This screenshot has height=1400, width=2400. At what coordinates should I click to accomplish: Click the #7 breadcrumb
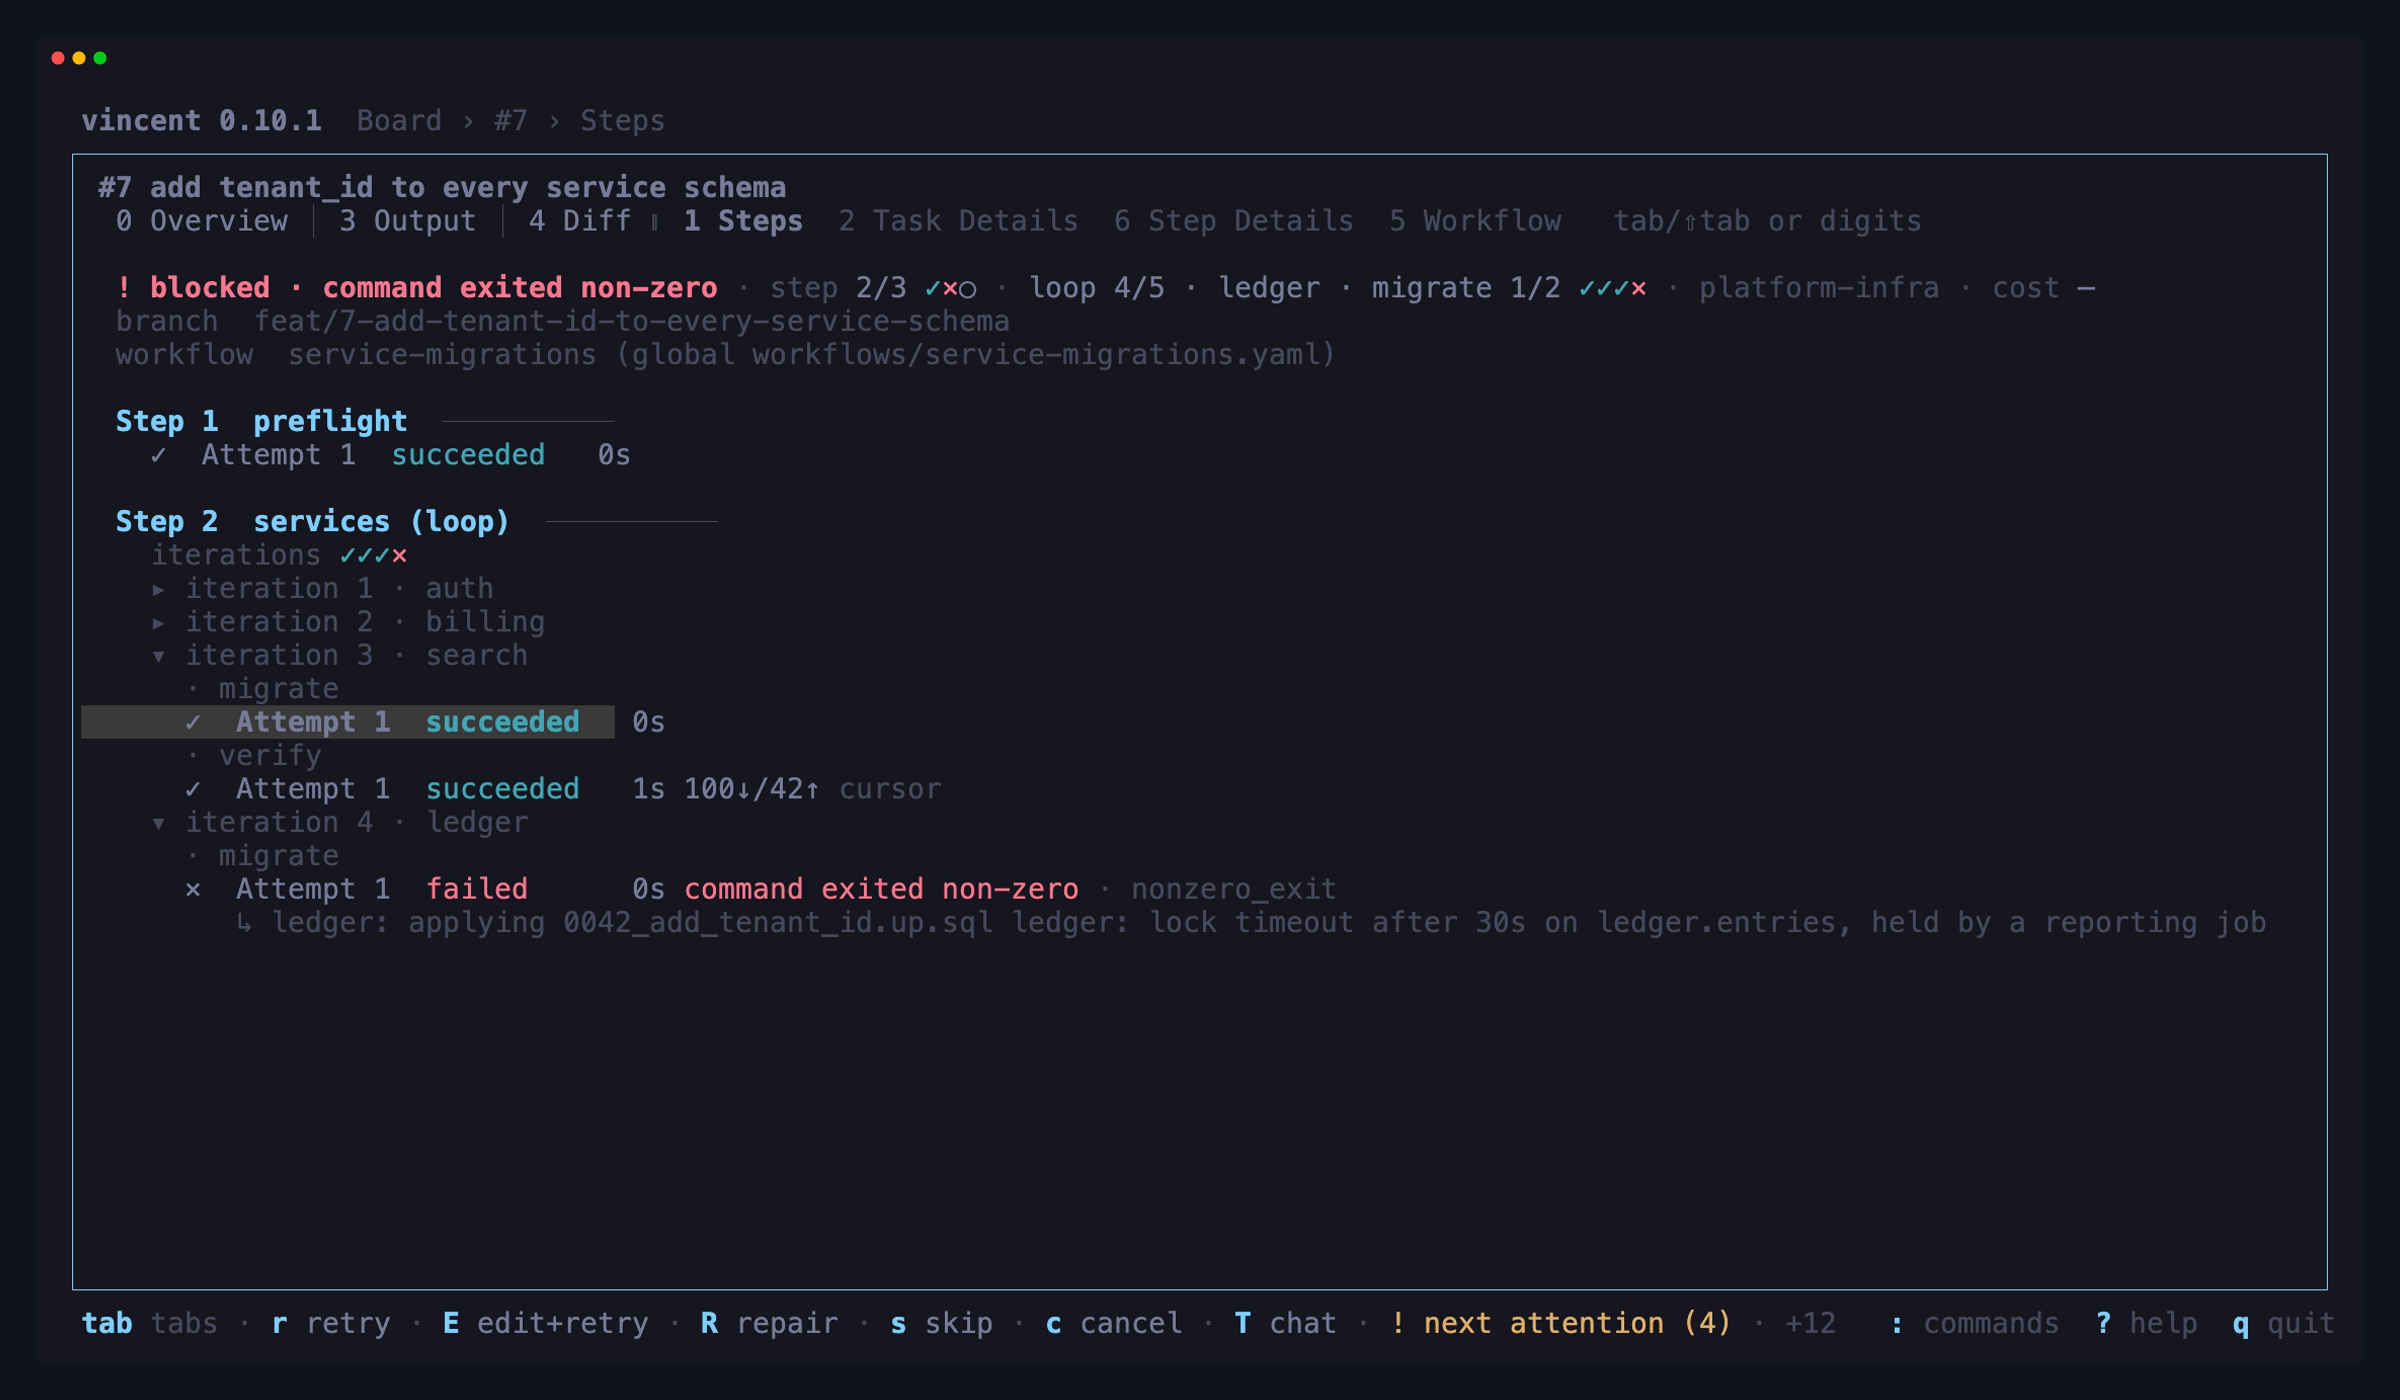click(x=510, y=121)
